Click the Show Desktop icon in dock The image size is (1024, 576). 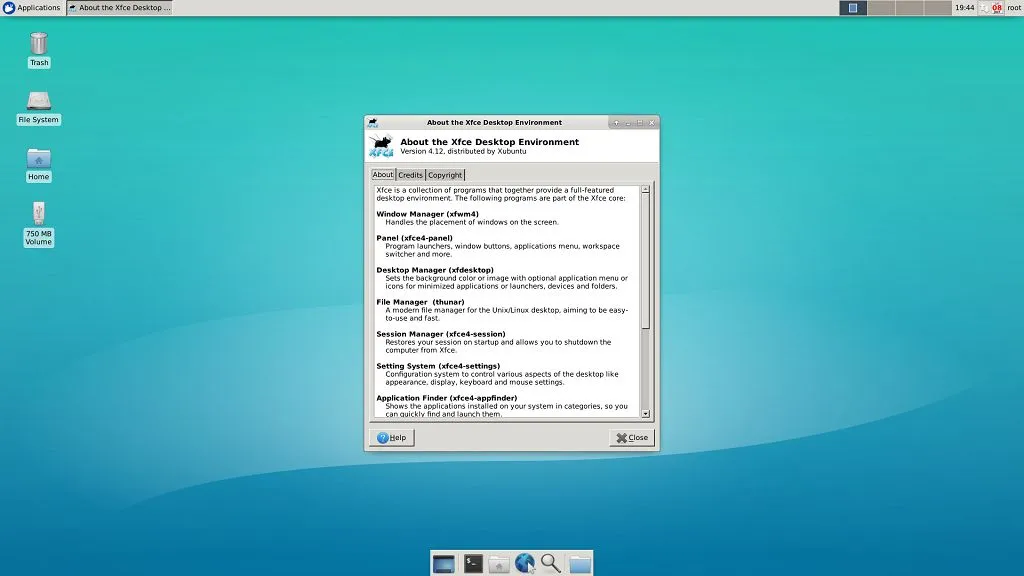click(x=444, y=564)
